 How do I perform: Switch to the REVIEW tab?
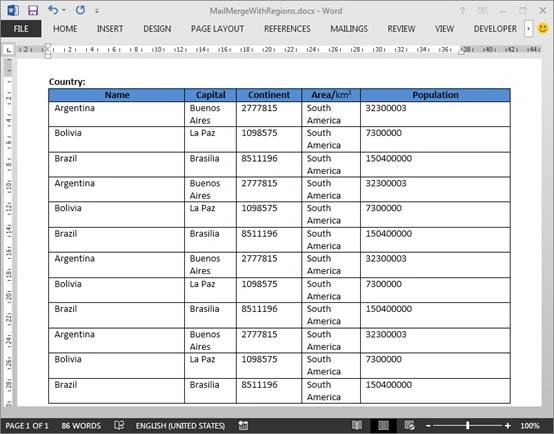pos(401,29)
